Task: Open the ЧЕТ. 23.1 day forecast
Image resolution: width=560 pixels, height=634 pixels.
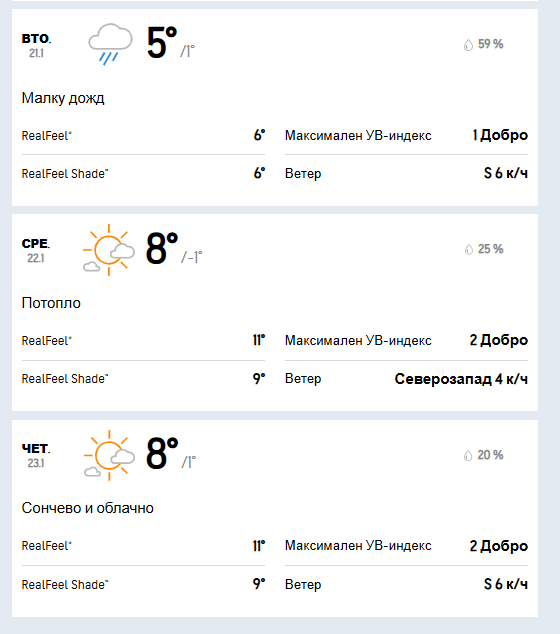Action: (36, 456)
